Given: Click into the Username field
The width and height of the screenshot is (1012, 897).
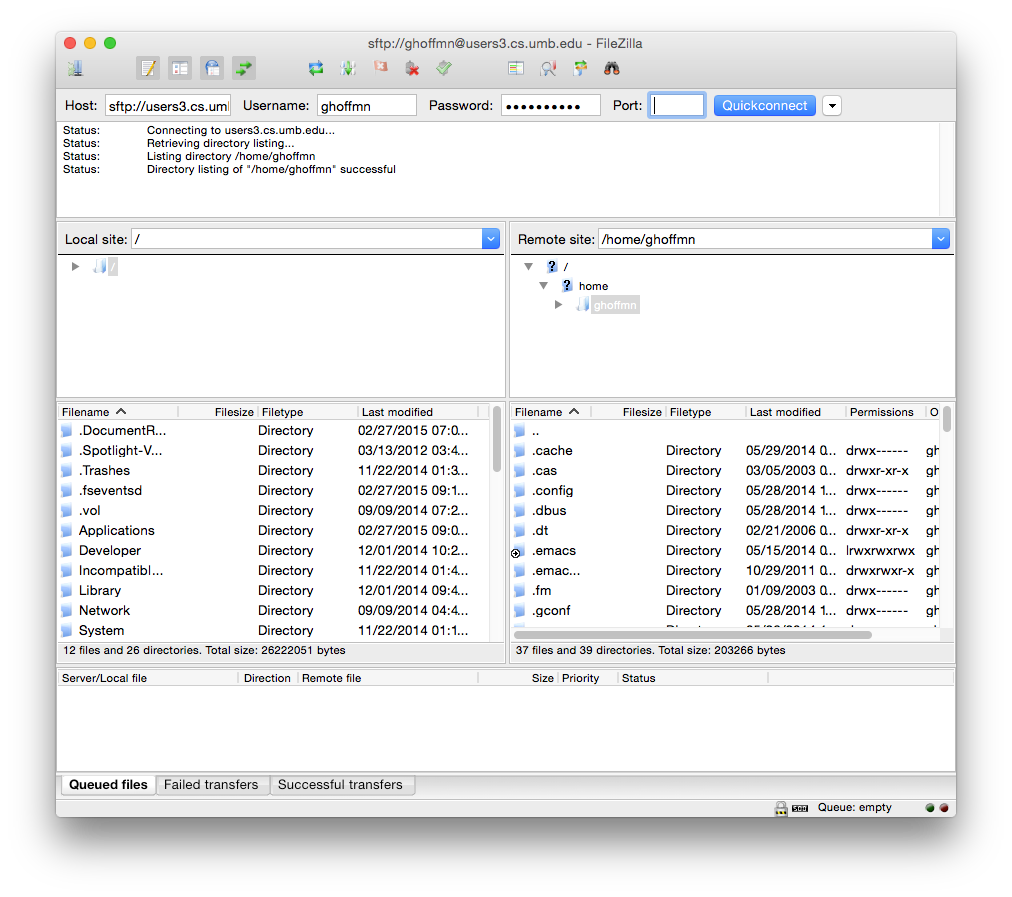Looking at the screenshot, I should (x=366, y=106).
